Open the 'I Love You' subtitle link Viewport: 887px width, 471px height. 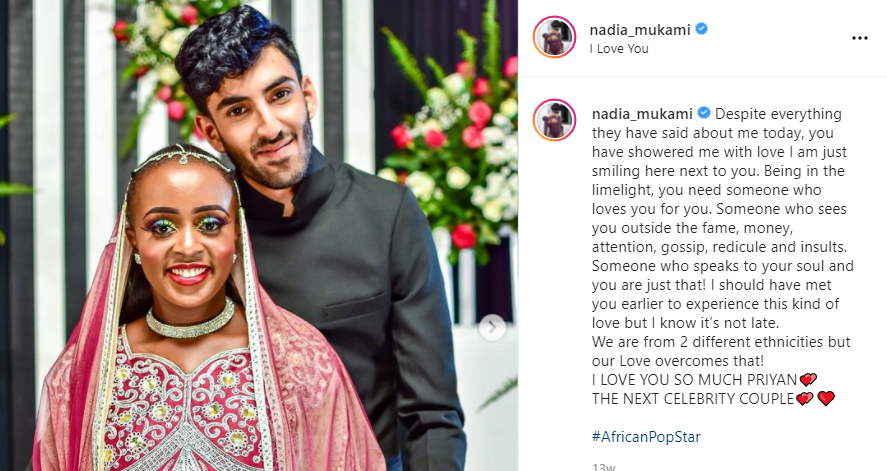click(619, 49)
